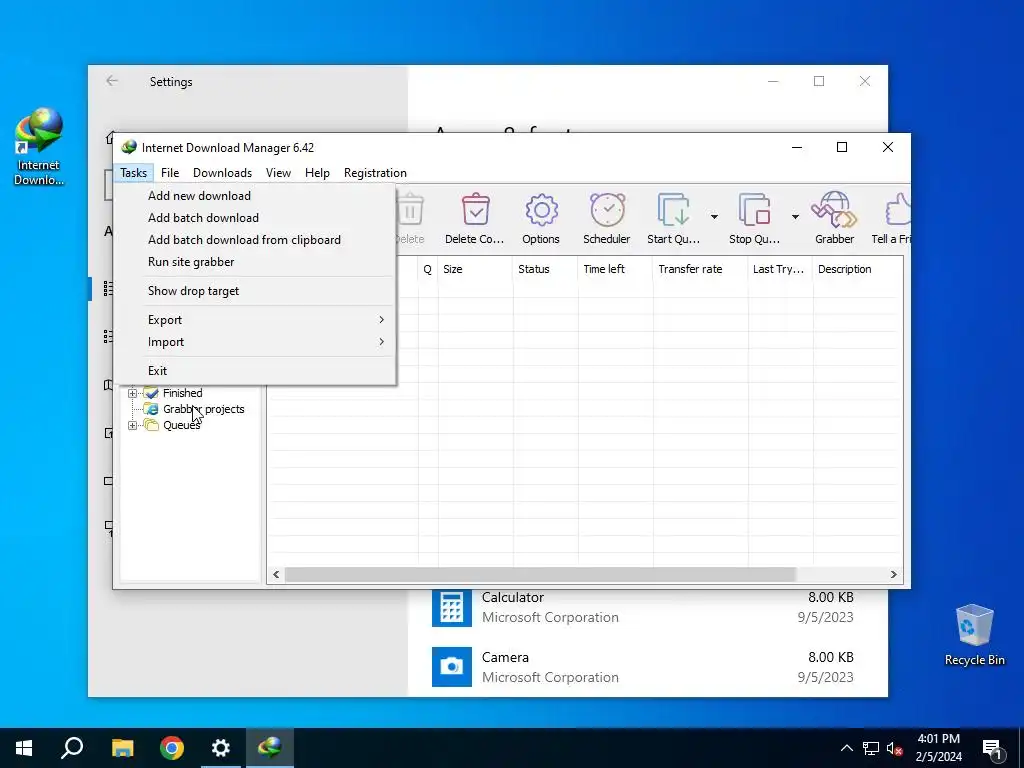The width and height of the screenshot is (1024, 768).
Task: Click the Calculator app icon in Settings
Action: pos(451,607)
